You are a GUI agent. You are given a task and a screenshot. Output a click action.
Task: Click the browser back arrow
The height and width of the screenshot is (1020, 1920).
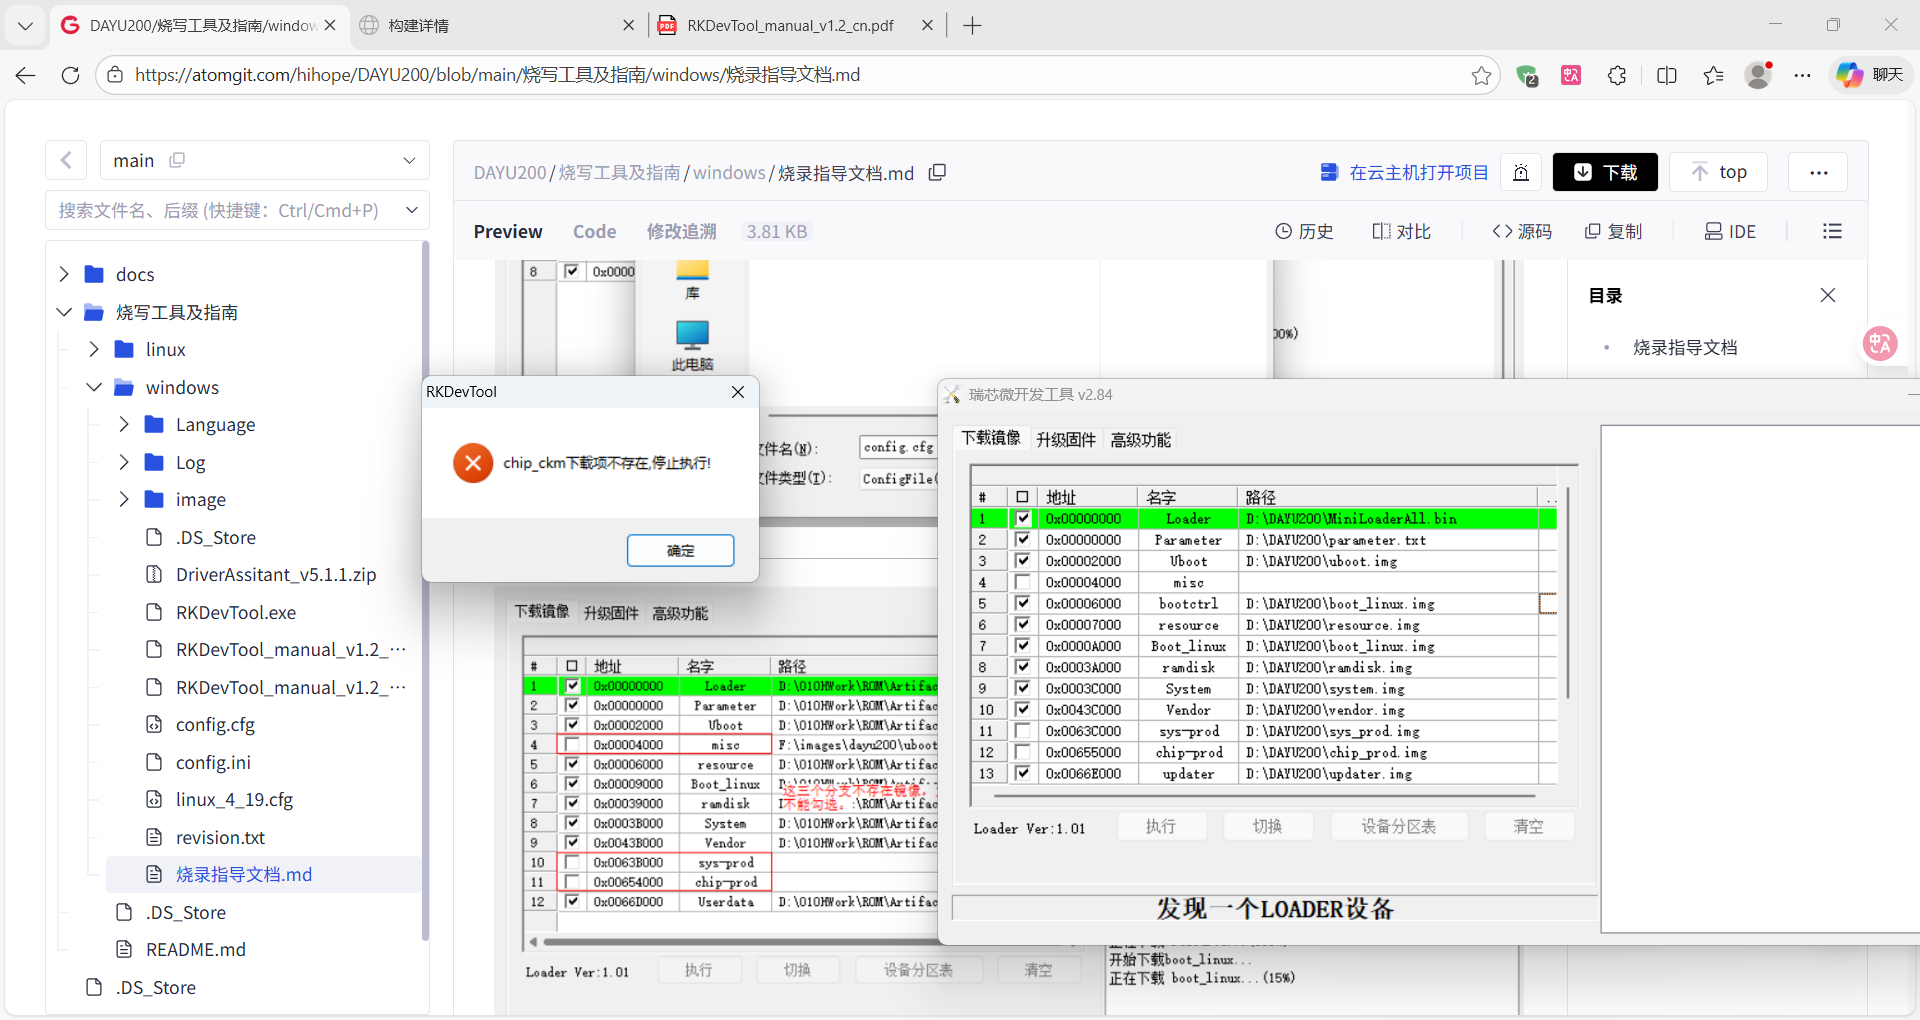pos(26,75)
